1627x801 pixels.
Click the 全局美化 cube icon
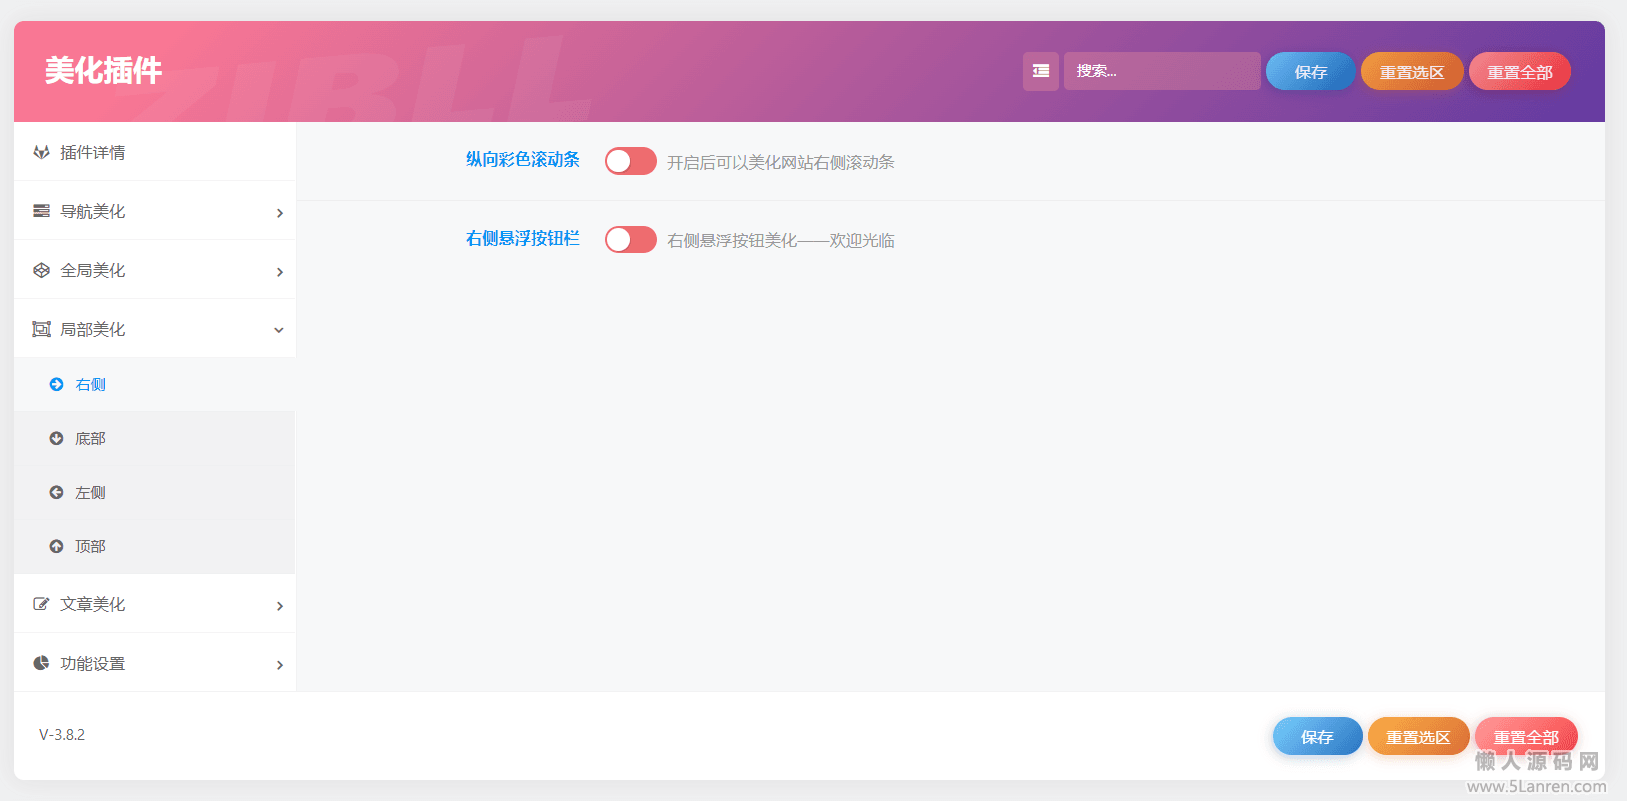[x=41, y=270]
